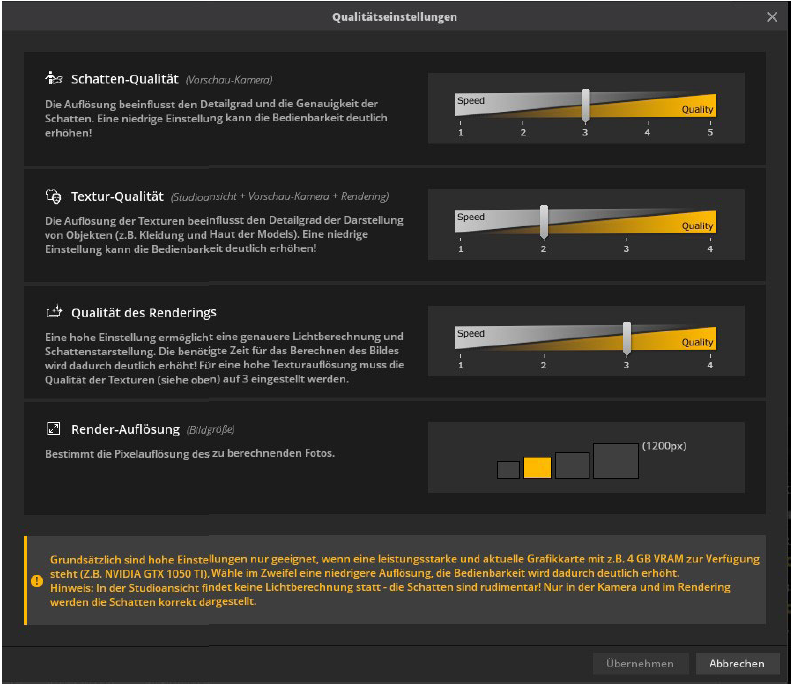Close the Qualitätseinstellungen dialog
The image size is (793, 685).
[772, 17]
